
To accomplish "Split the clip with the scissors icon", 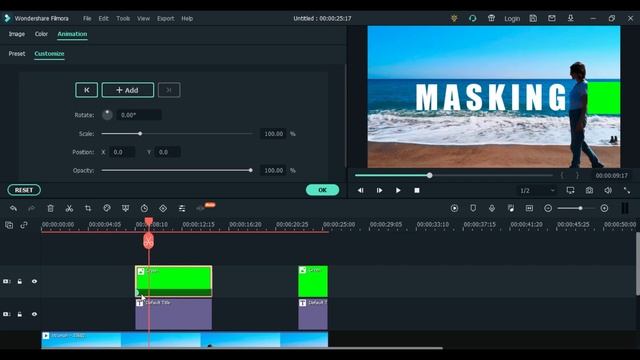I will coord(69,208).
